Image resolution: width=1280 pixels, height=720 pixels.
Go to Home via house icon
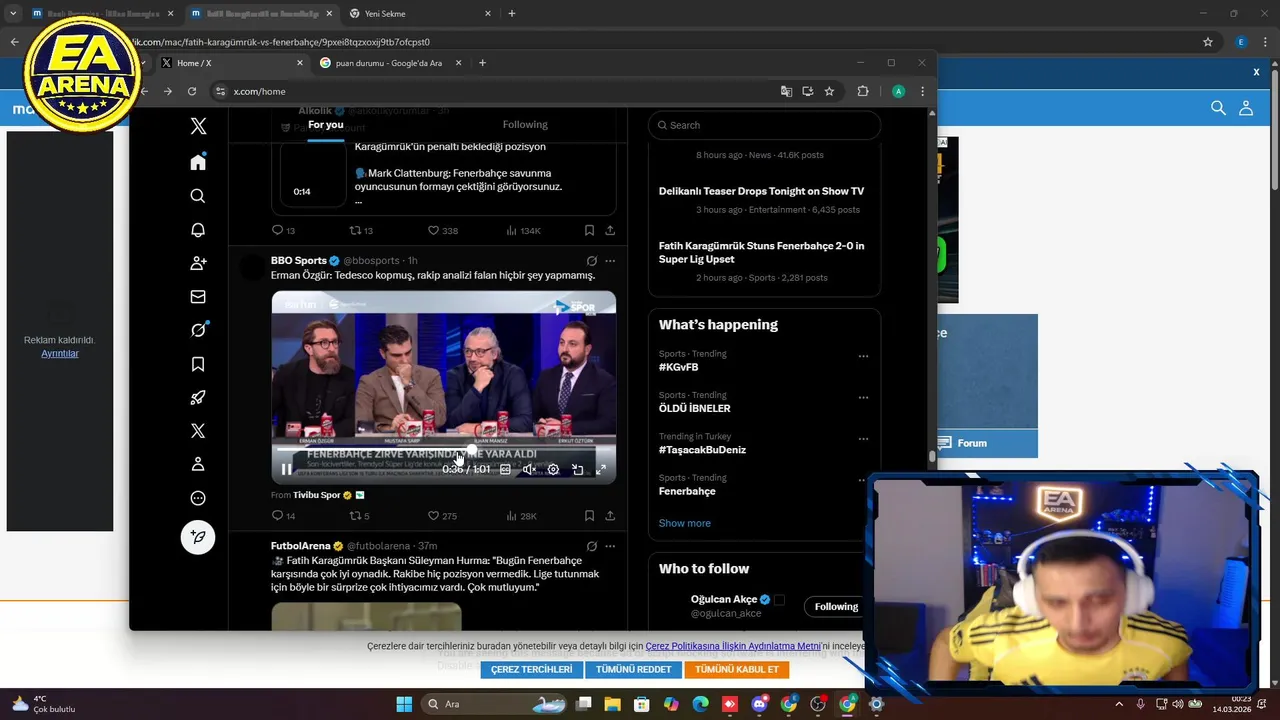pos(198,162)
